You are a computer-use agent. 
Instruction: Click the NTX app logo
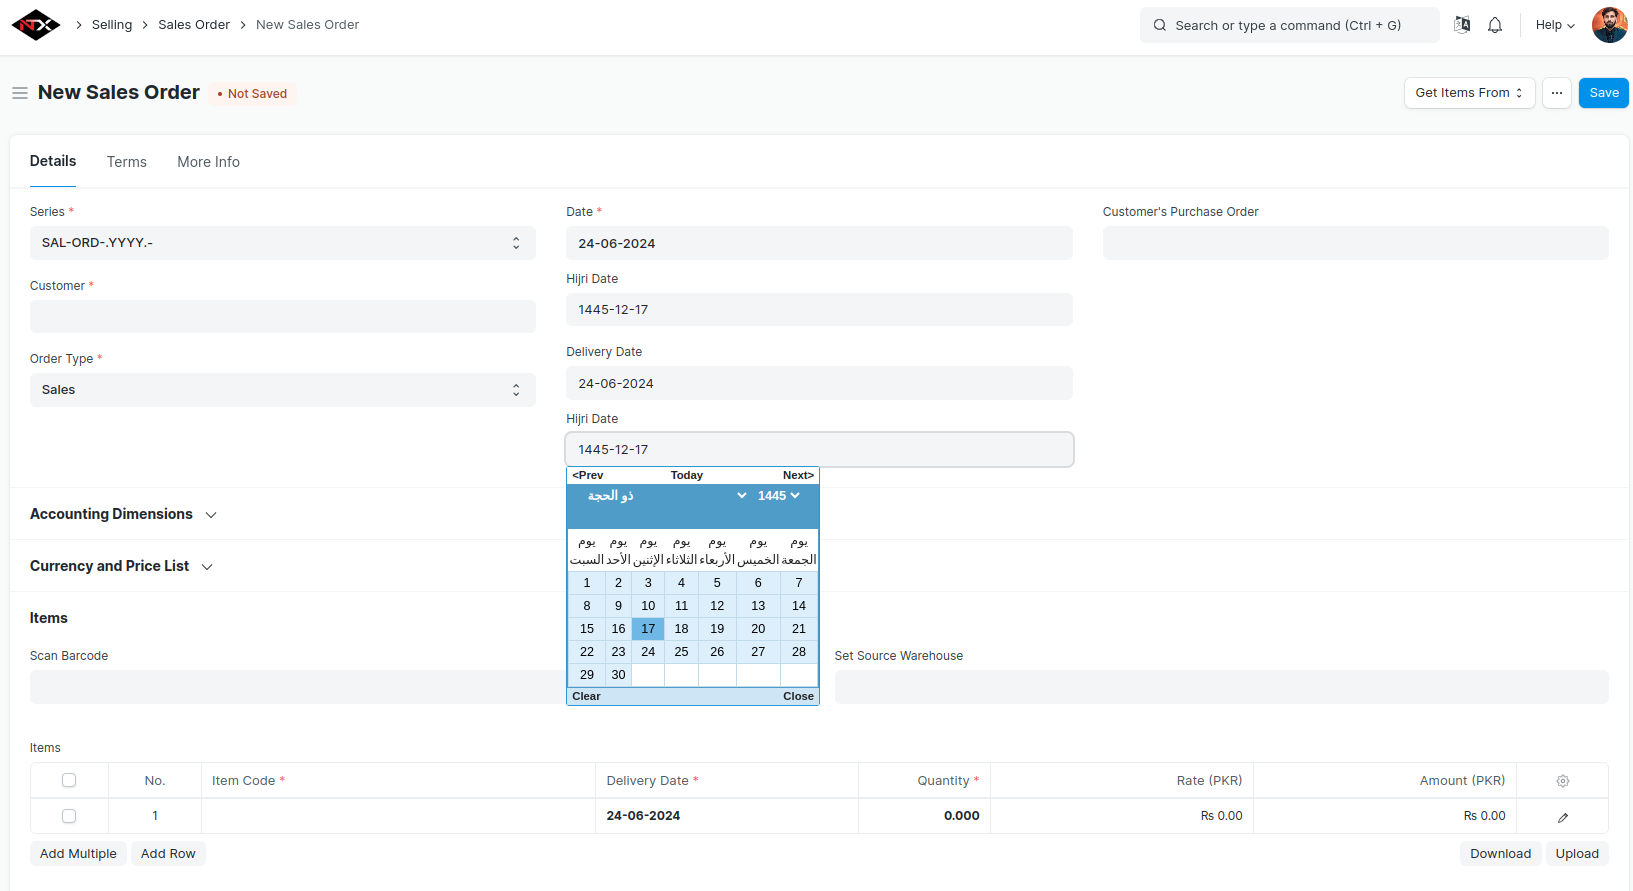36,25
